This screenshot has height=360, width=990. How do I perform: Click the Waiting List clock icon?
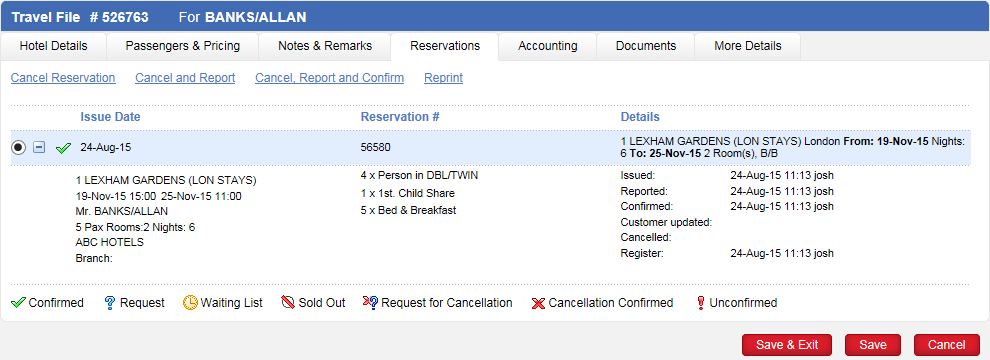tap(190, 303)
